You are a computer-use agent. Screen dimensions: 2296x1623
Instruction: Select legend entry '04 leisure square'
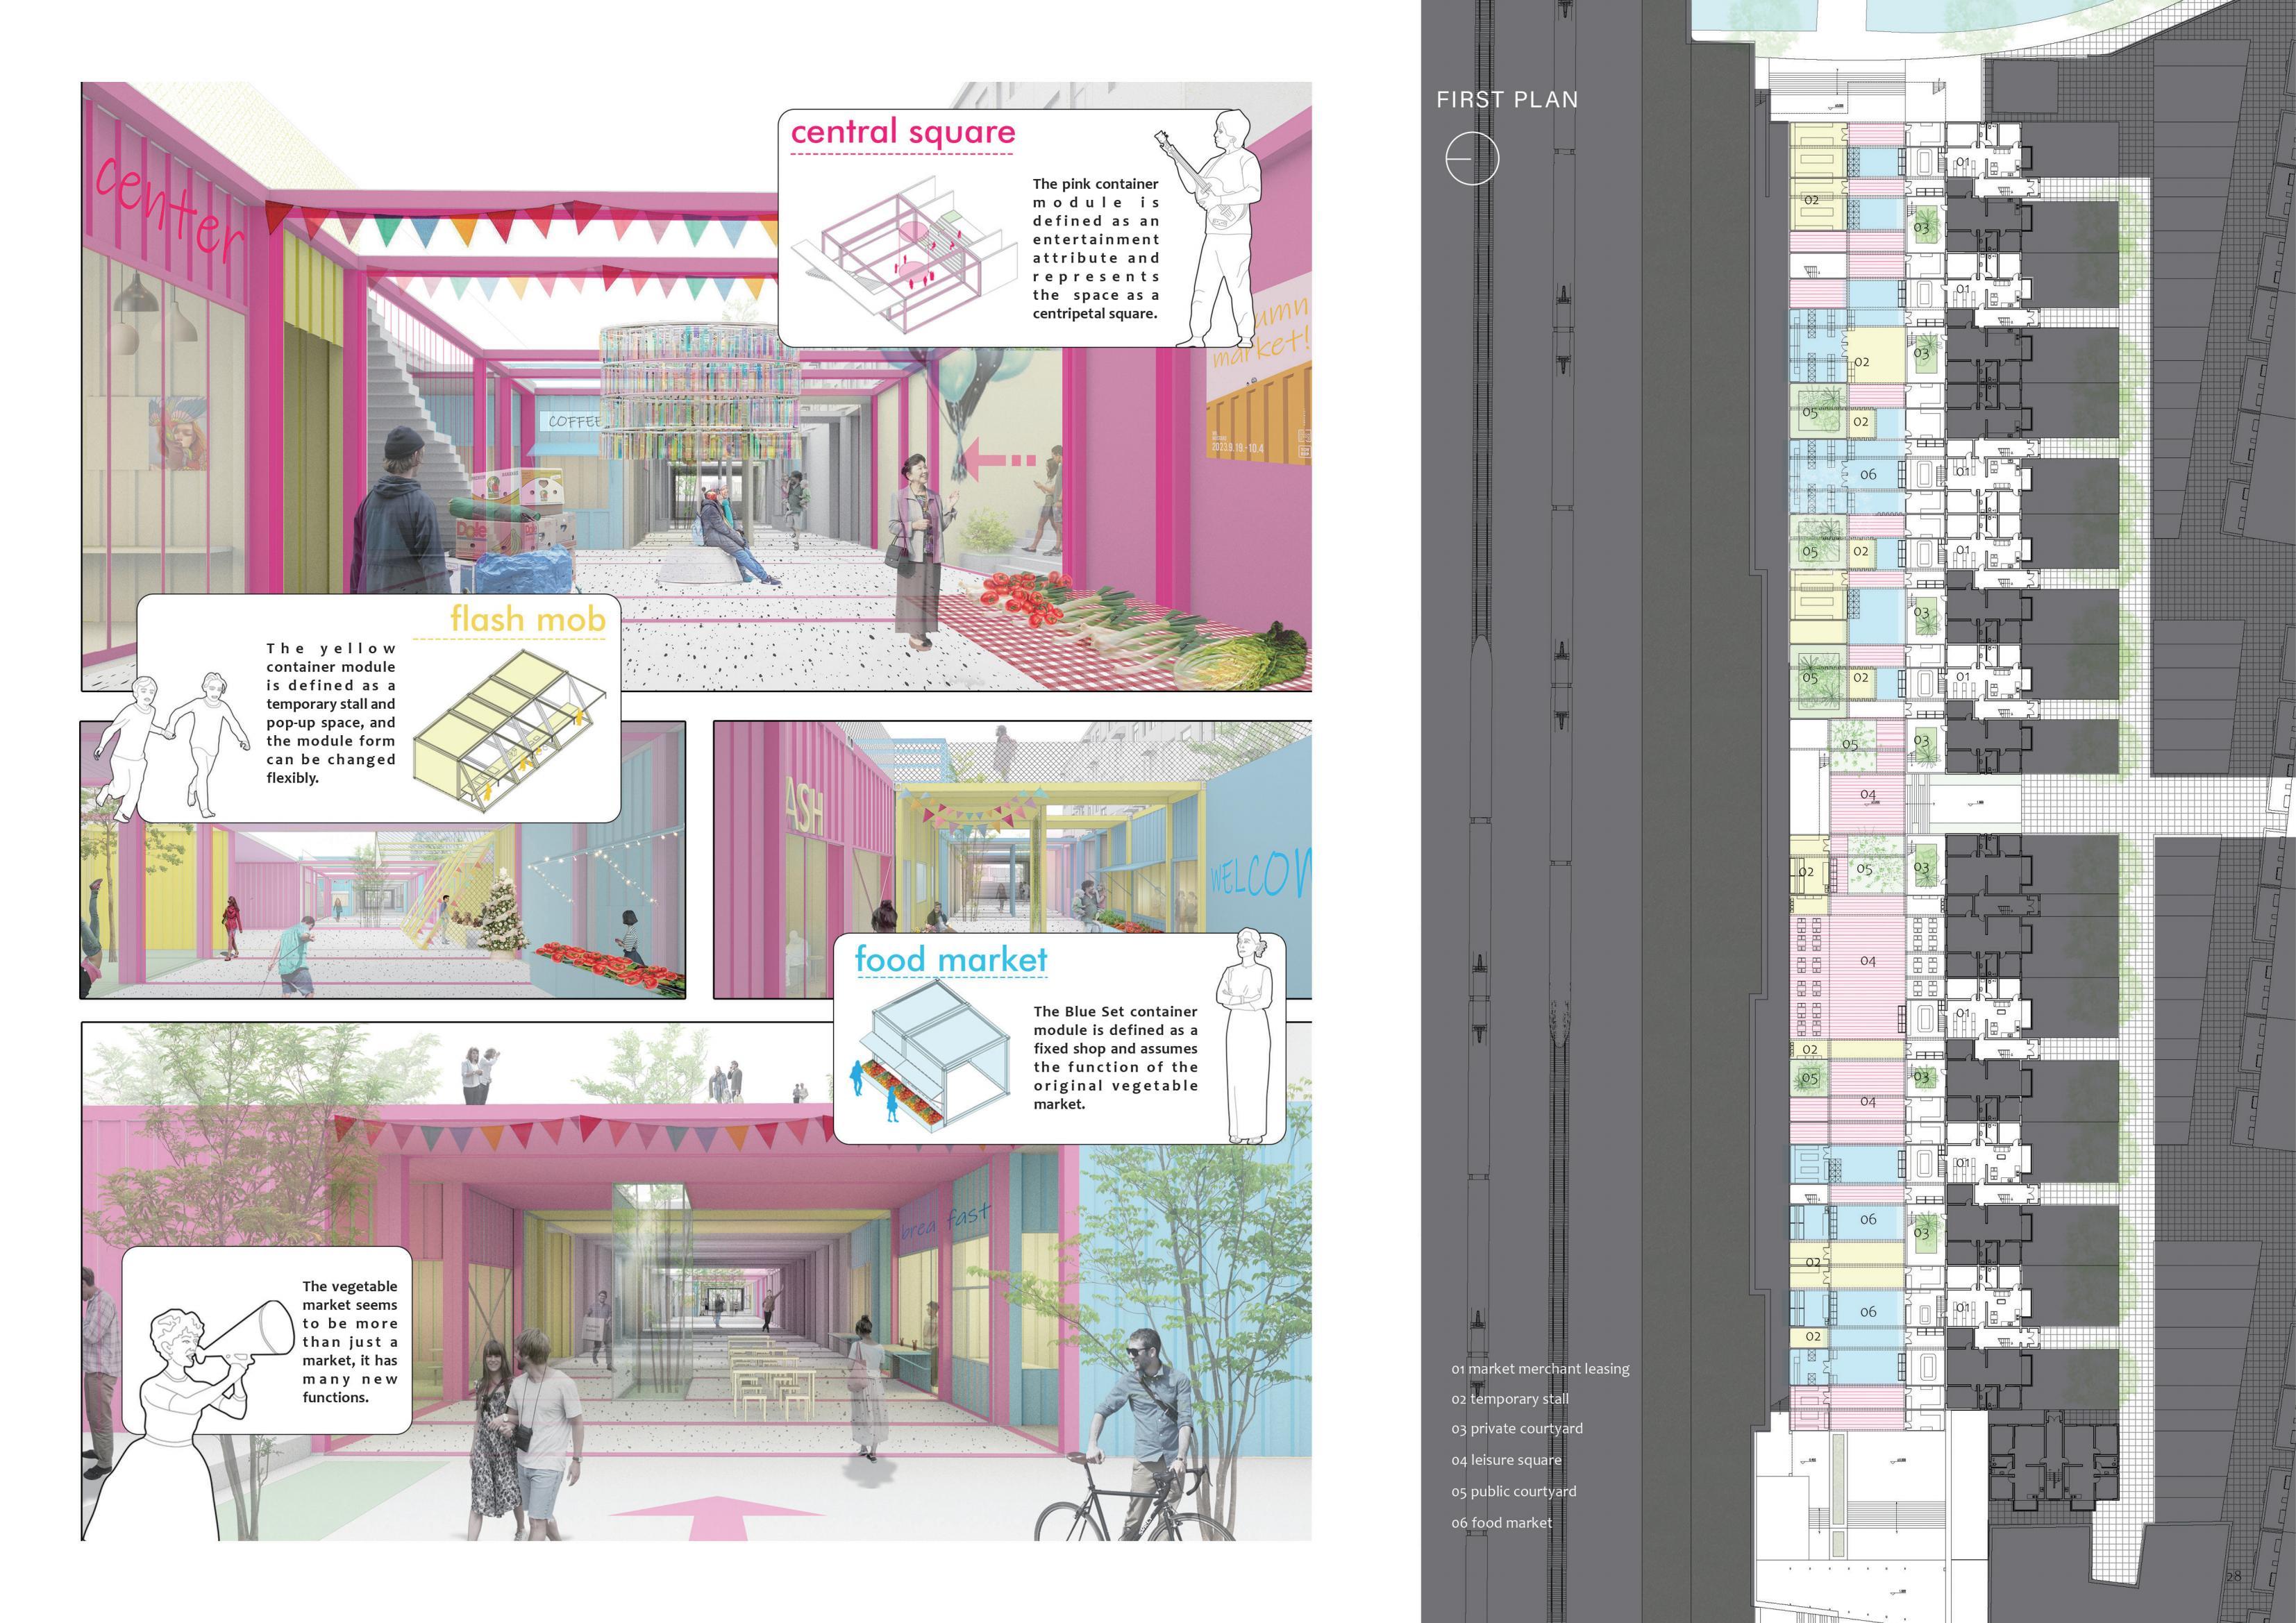tap(1506, 1460)
